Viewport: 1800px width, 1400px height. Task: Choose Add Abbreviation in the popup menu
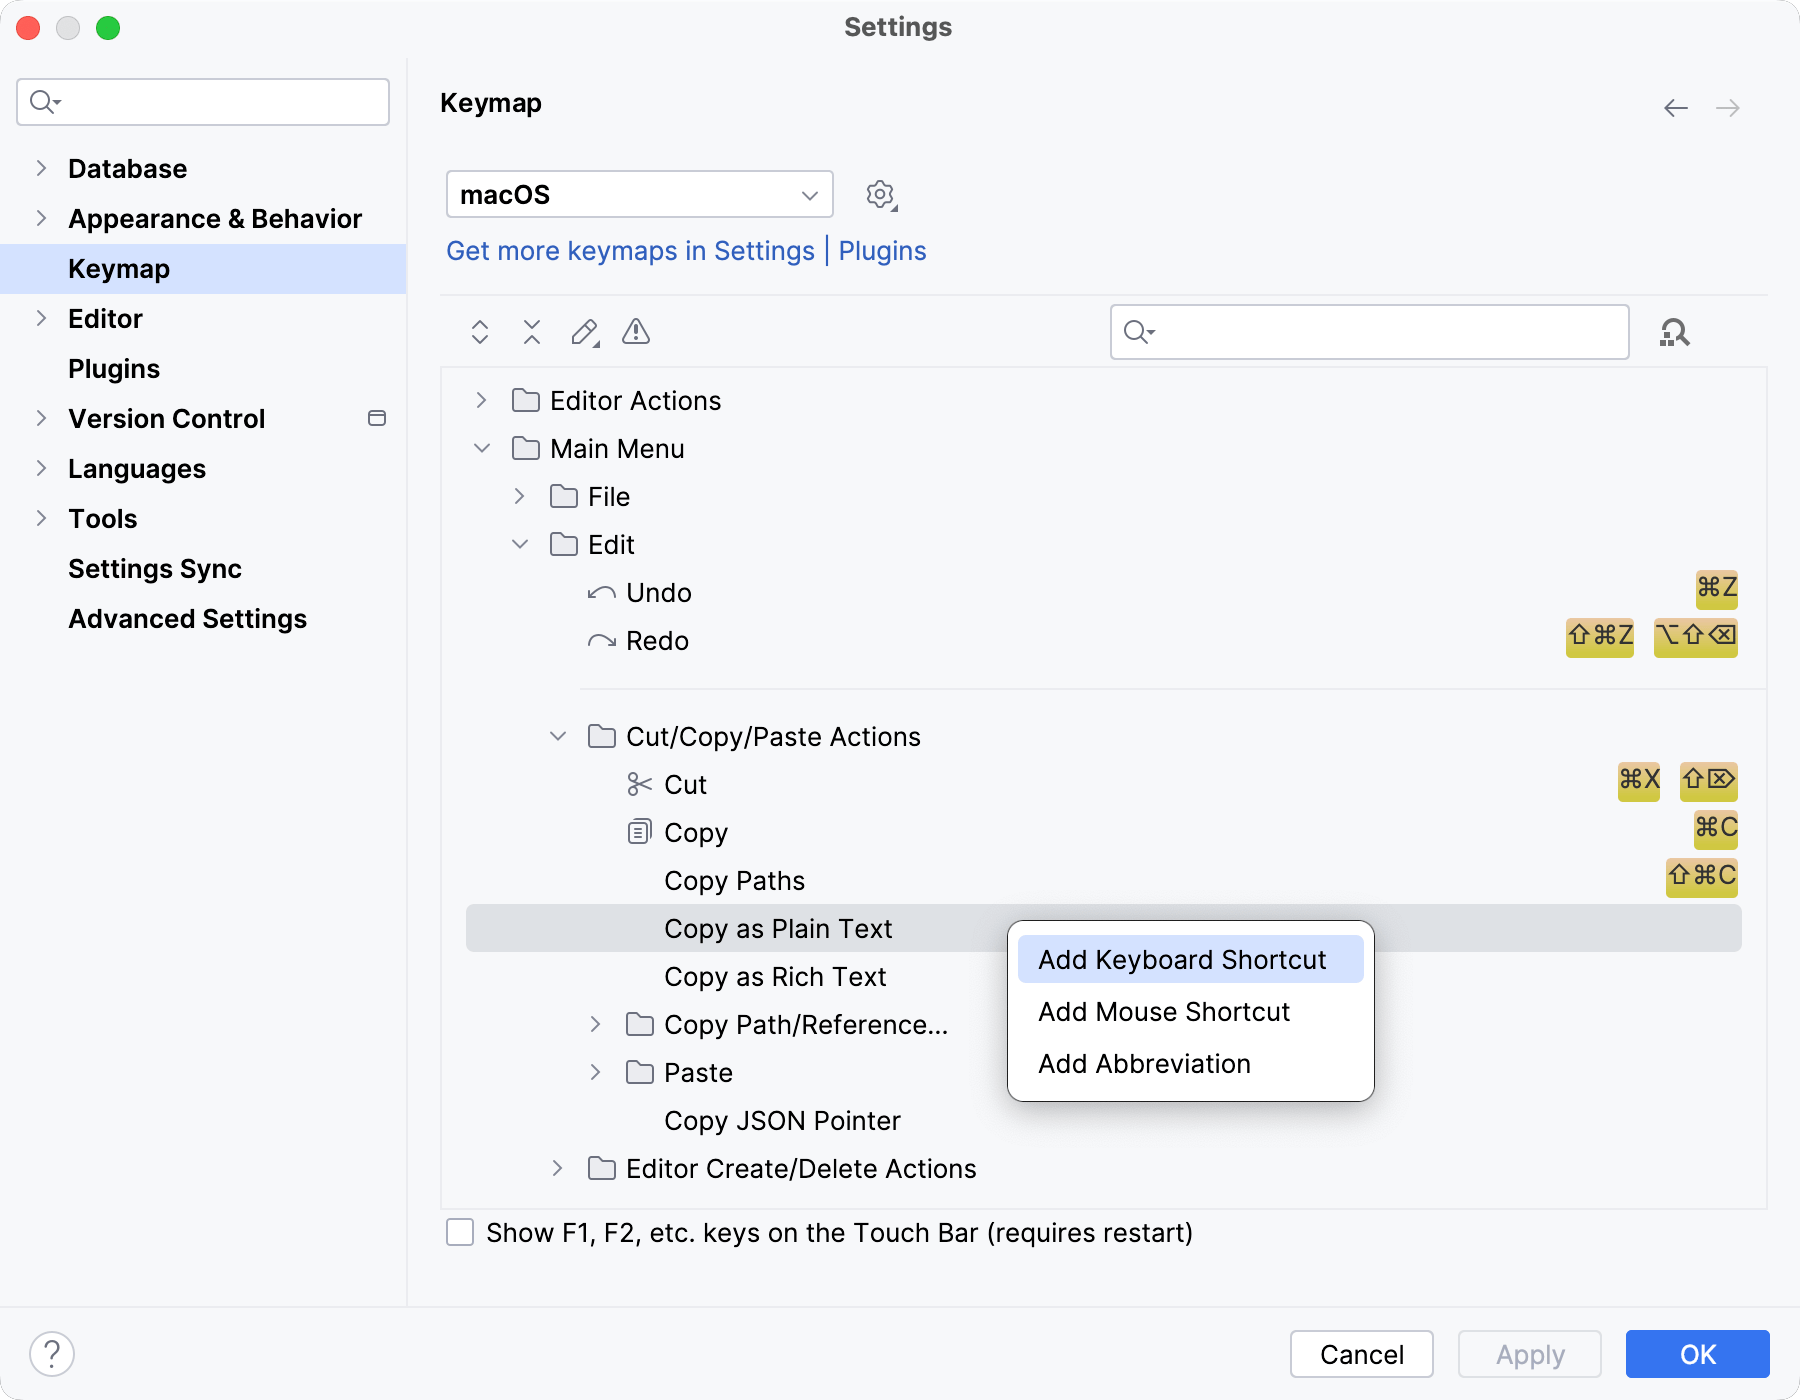pyautogui.click(x=1144, y=1063)
